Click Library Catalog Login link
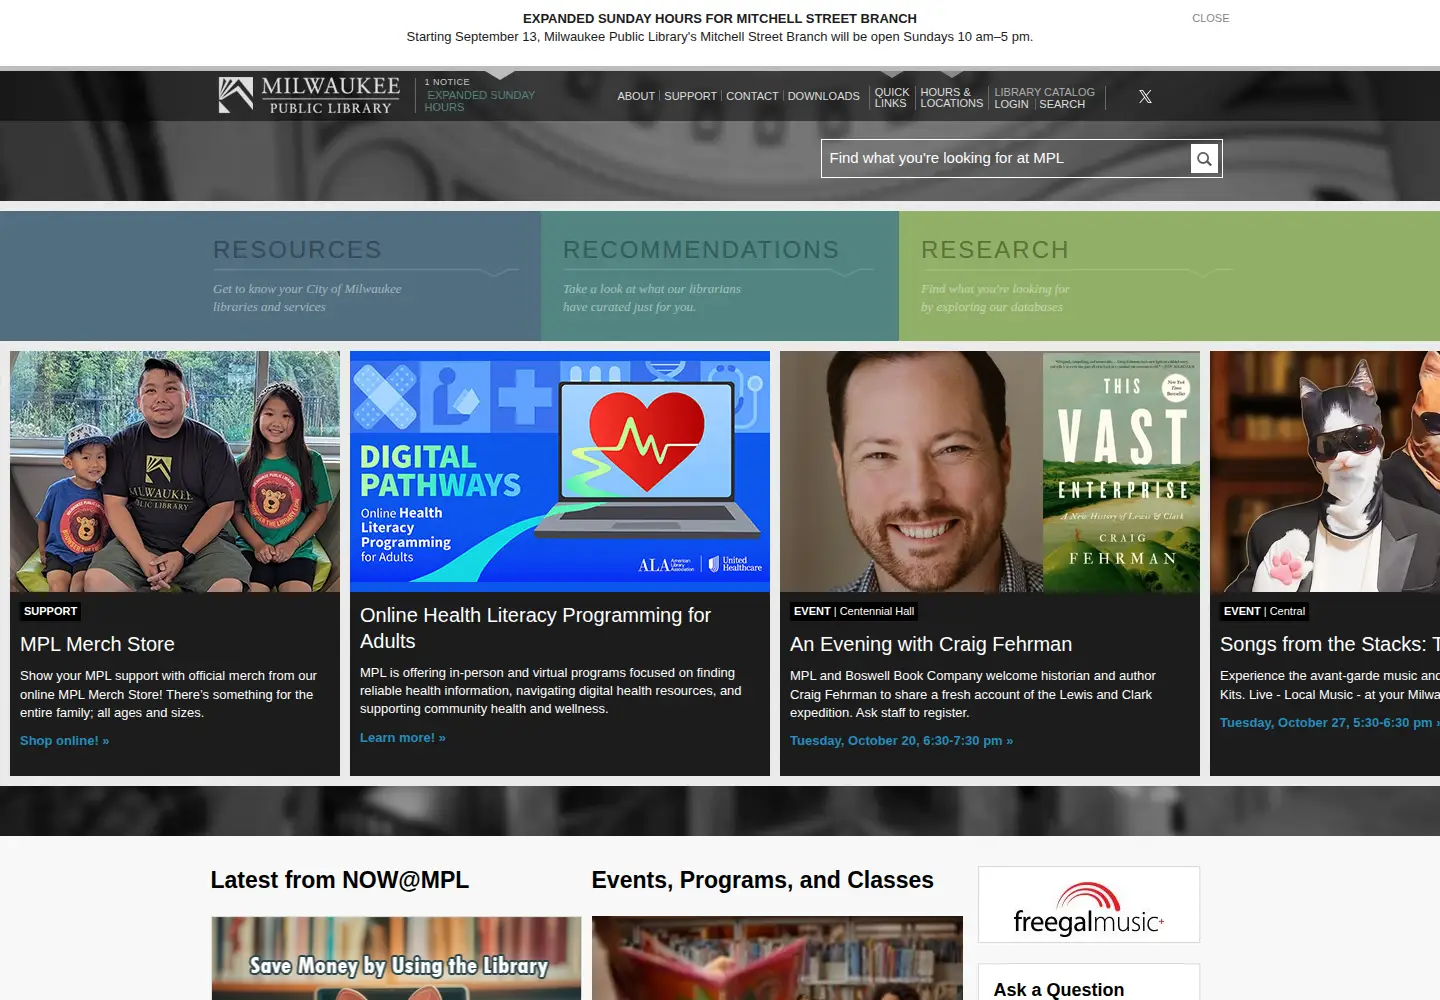 pyautogui.click(x=1011, y=104)
